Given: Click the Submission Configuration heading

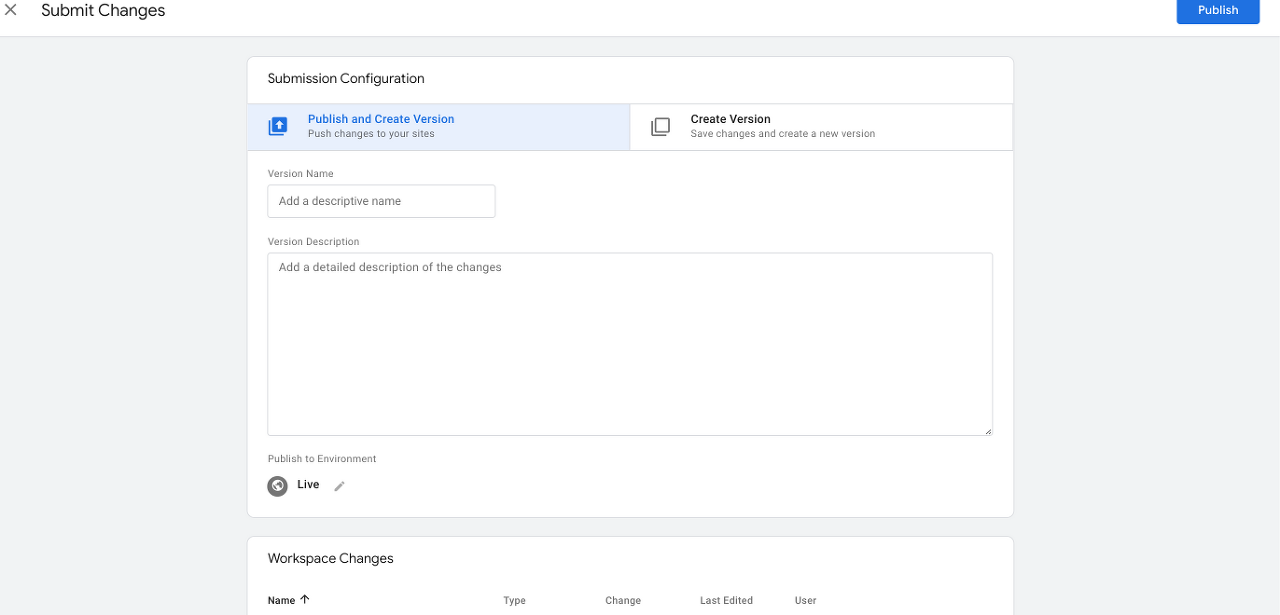Looking at the screenshot, I should [x=346, y=79].
